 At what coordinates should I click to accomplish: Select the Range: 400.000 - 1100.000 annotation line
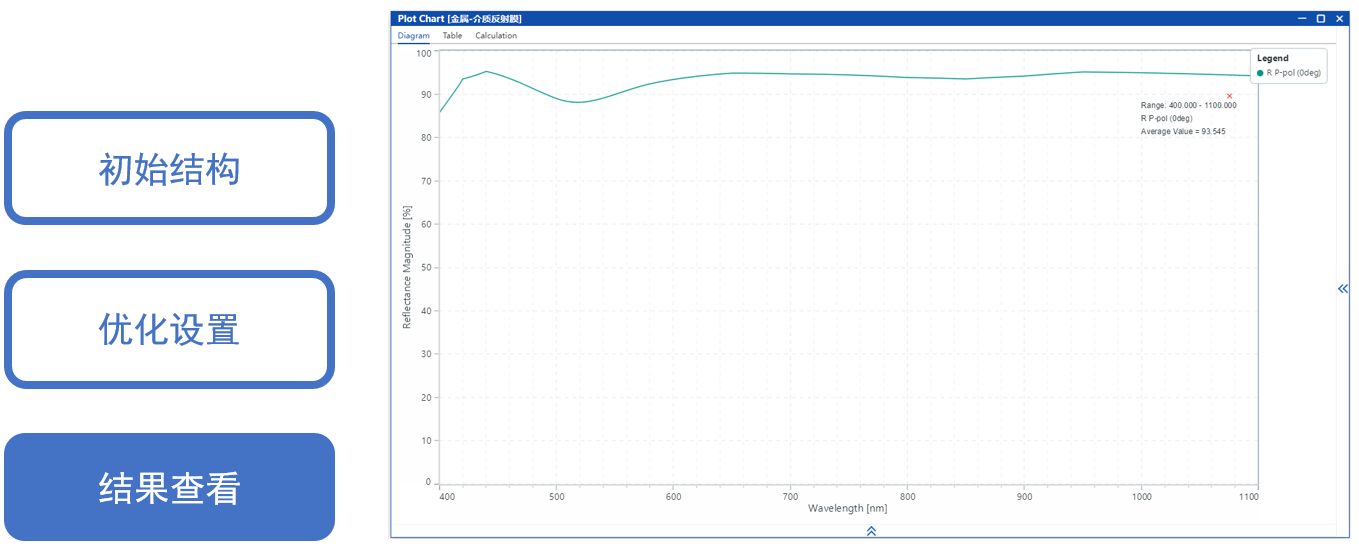[x=1188, y=105]
